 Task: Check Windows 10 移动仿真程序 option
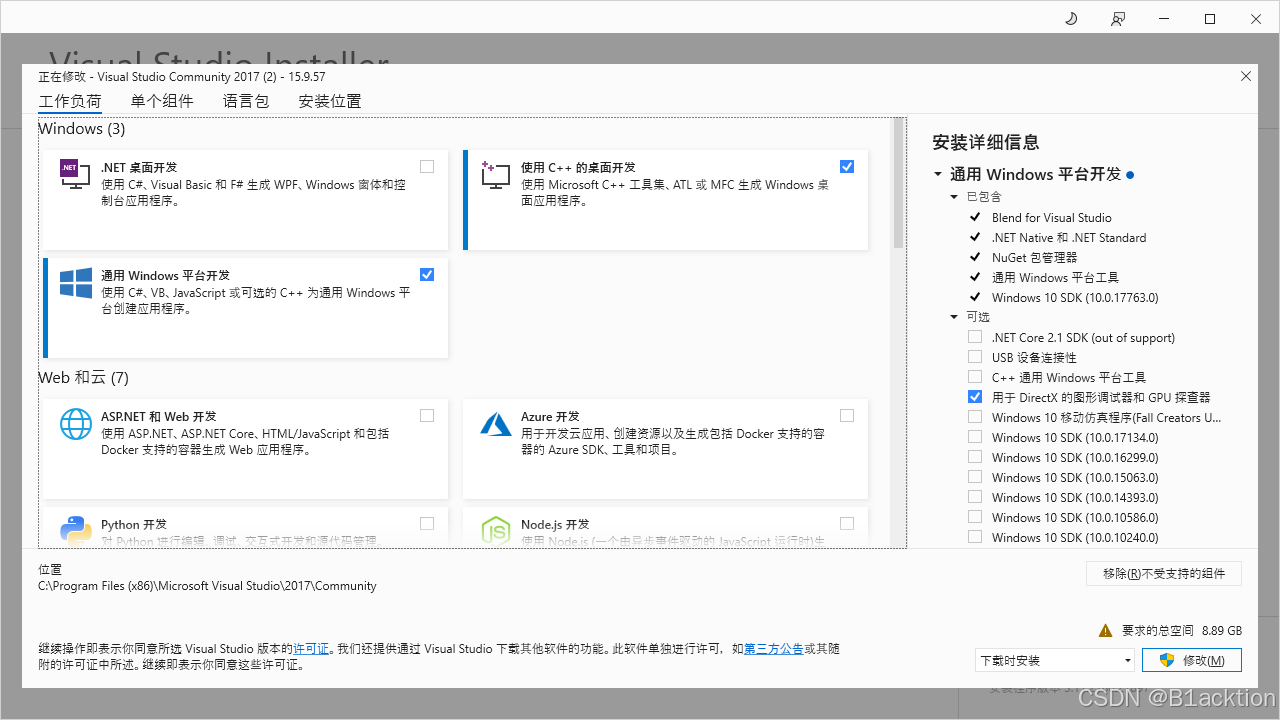(975, 417)
